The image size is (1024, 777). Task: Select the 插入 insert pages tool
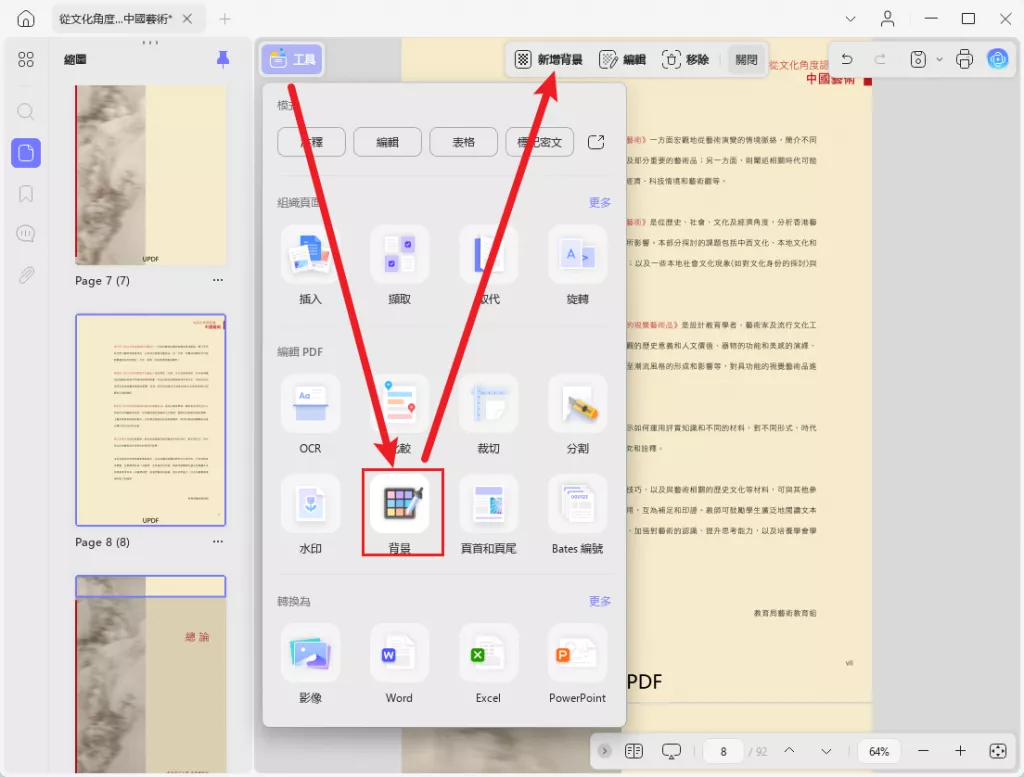pos(309,255)
